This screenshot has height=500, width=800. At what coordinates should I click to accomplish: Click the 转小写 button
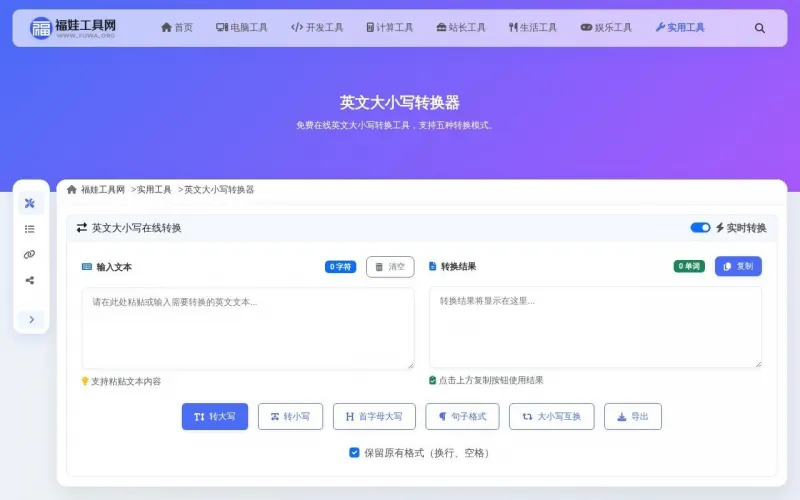[x=290, y=416]
